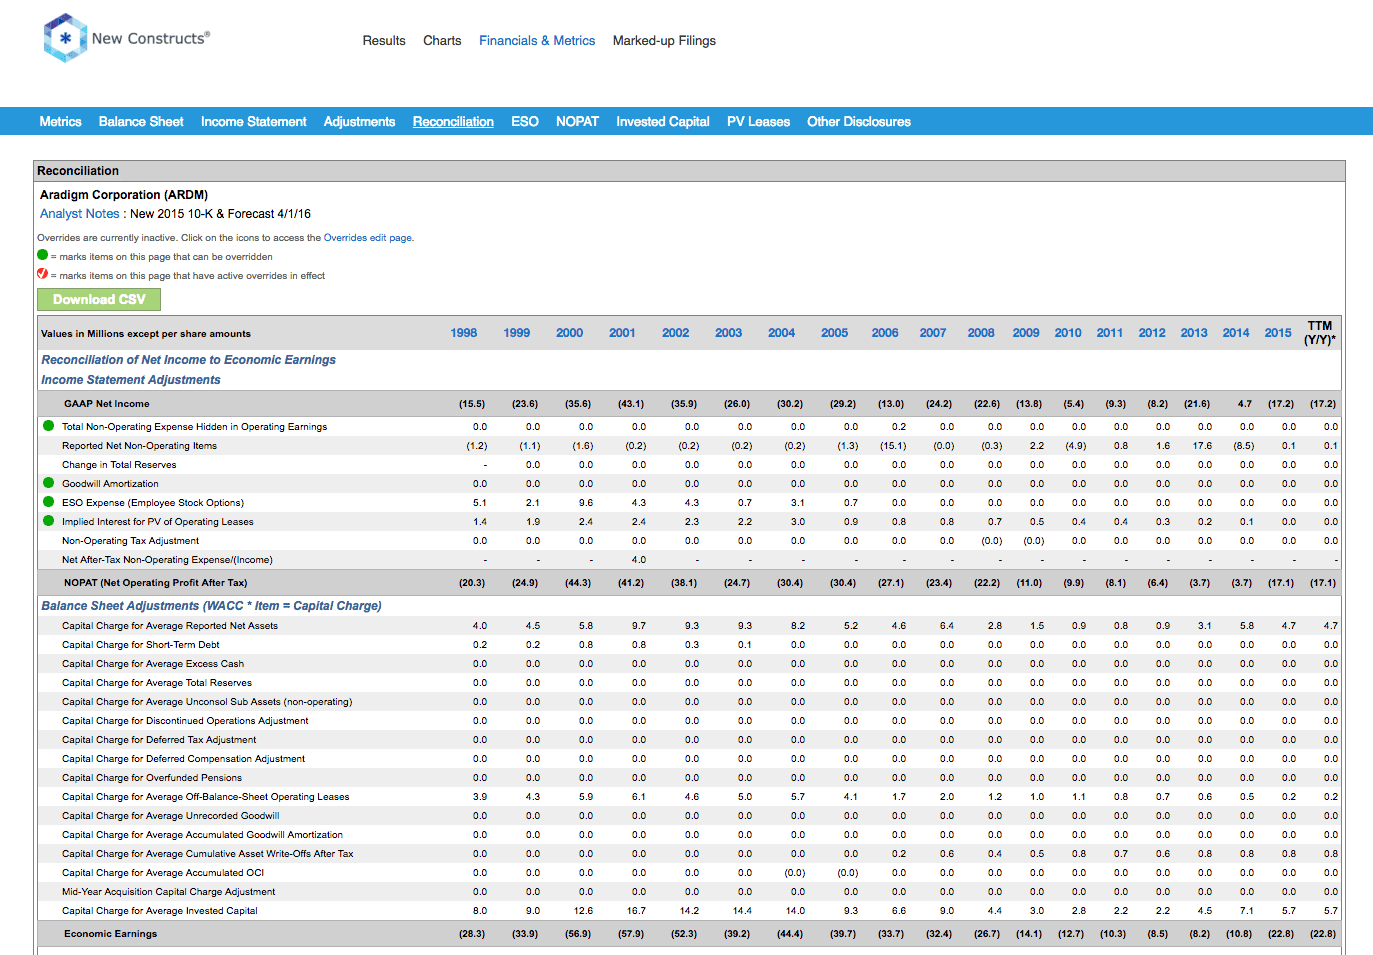Click the green legend dot for overridable items

[43, 255]
